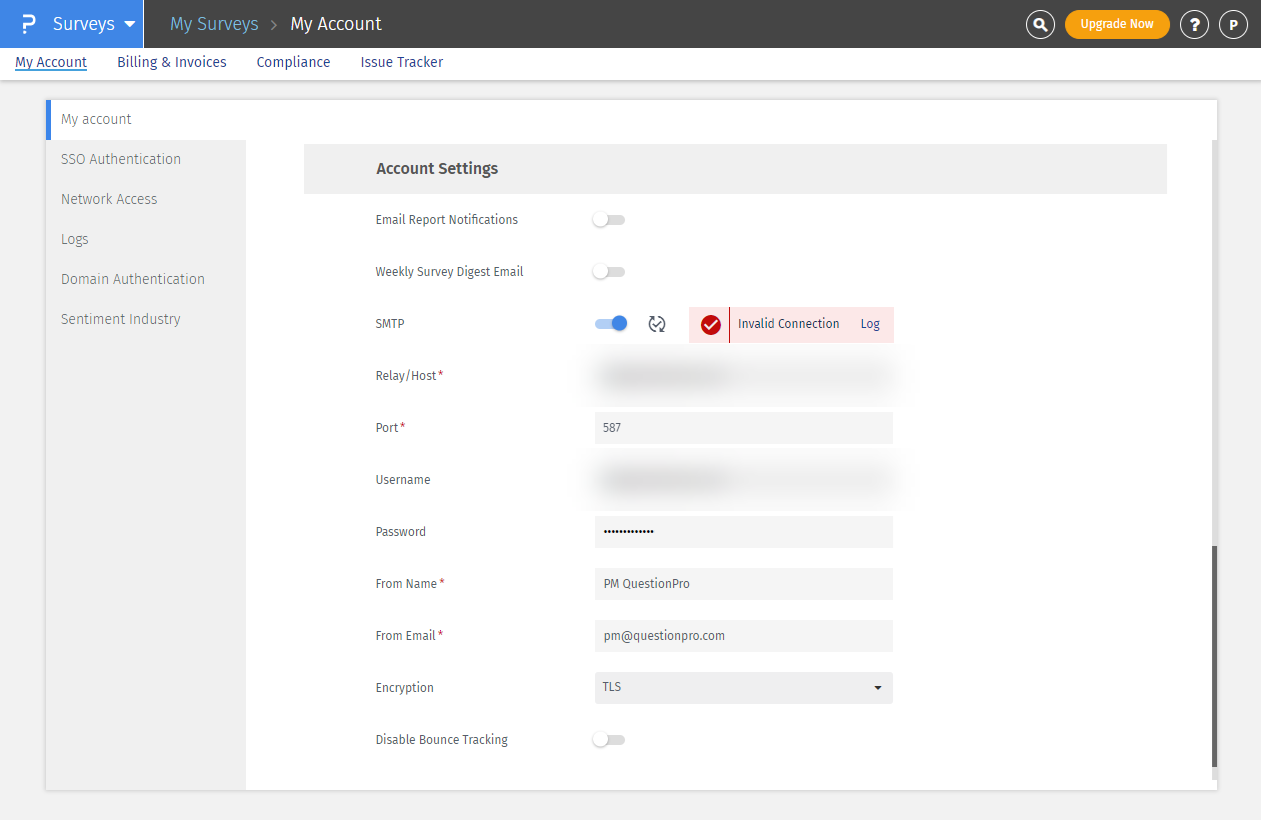Open the user profile avatar icon
The width and height of the screenshot is (1261, 820).
tap(1233, 24)
